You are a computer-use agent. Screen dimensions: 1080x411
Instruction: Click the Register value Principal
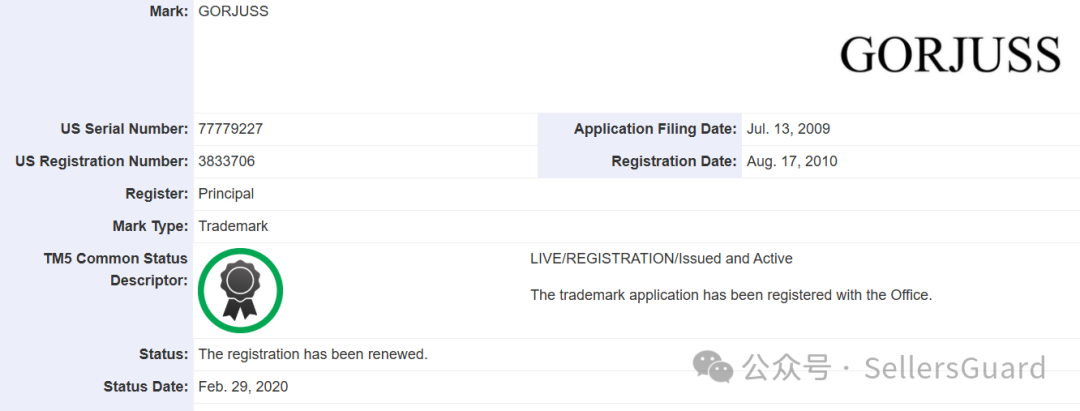click(226, 193)
